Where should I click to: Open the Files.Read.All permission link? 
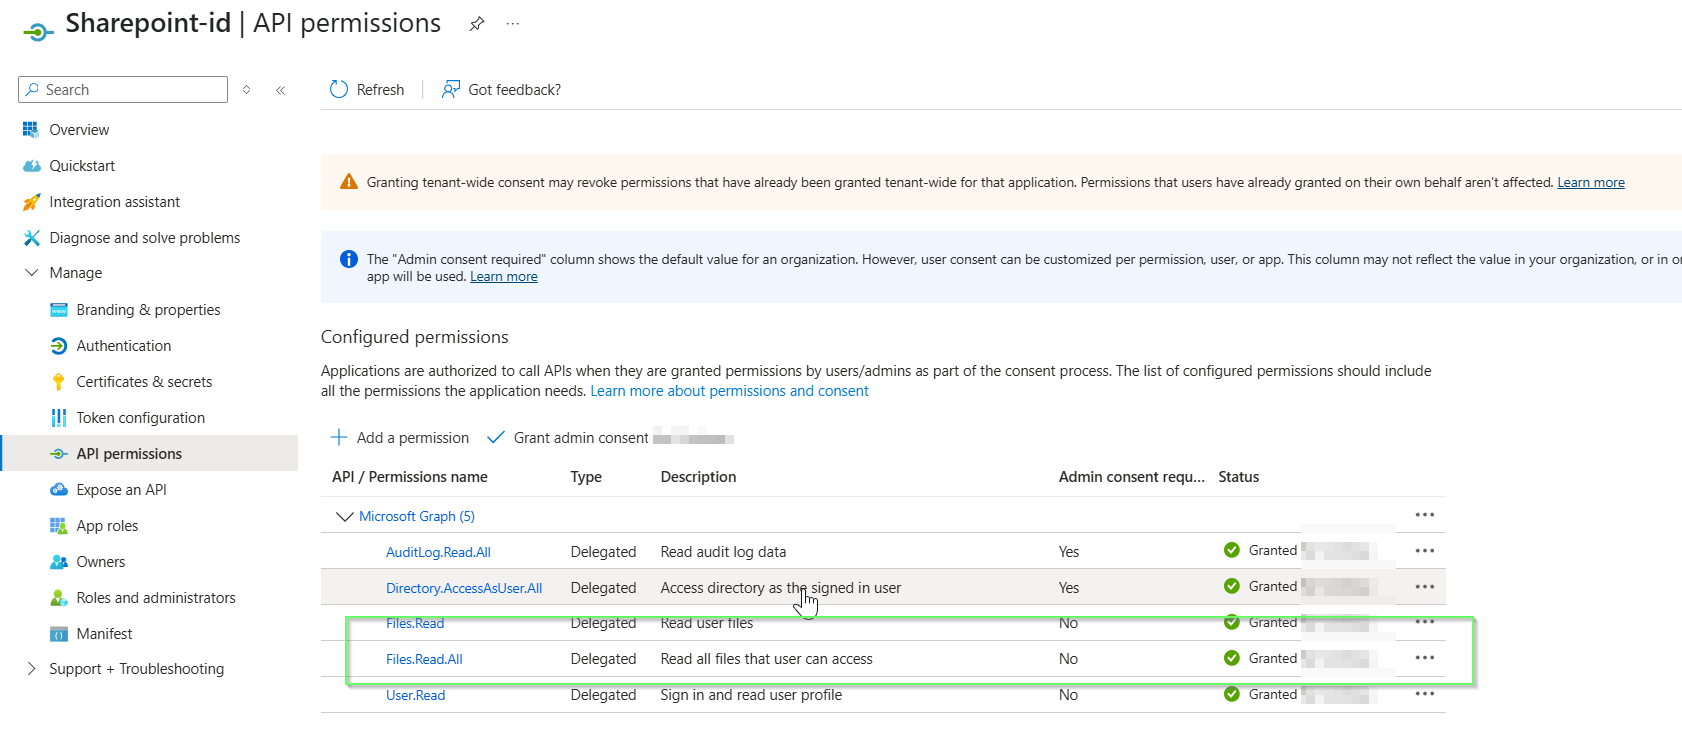tap(424, 659)
